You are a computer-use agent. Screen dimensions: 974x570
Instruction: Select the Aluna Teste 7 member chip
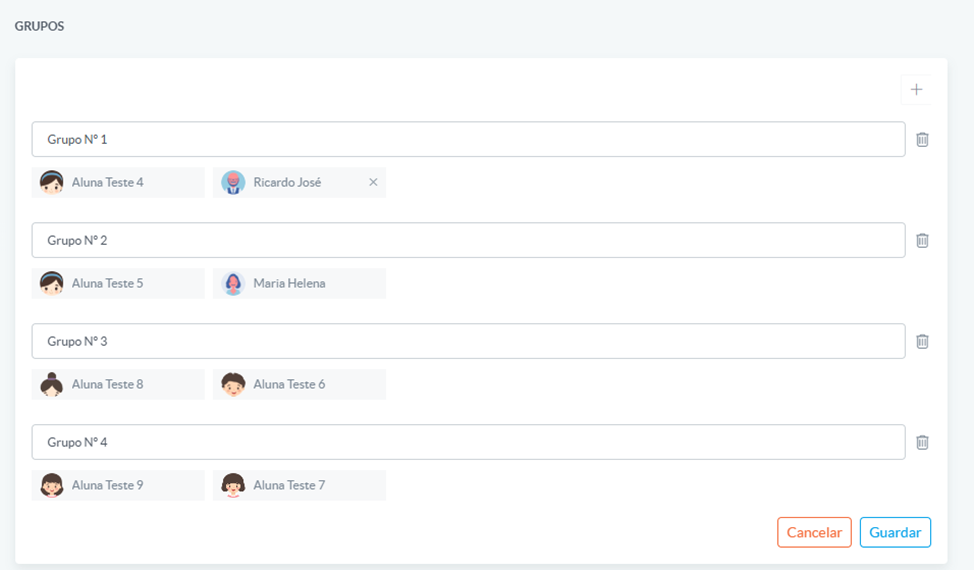pyautogui.click(x=299, y=485)
